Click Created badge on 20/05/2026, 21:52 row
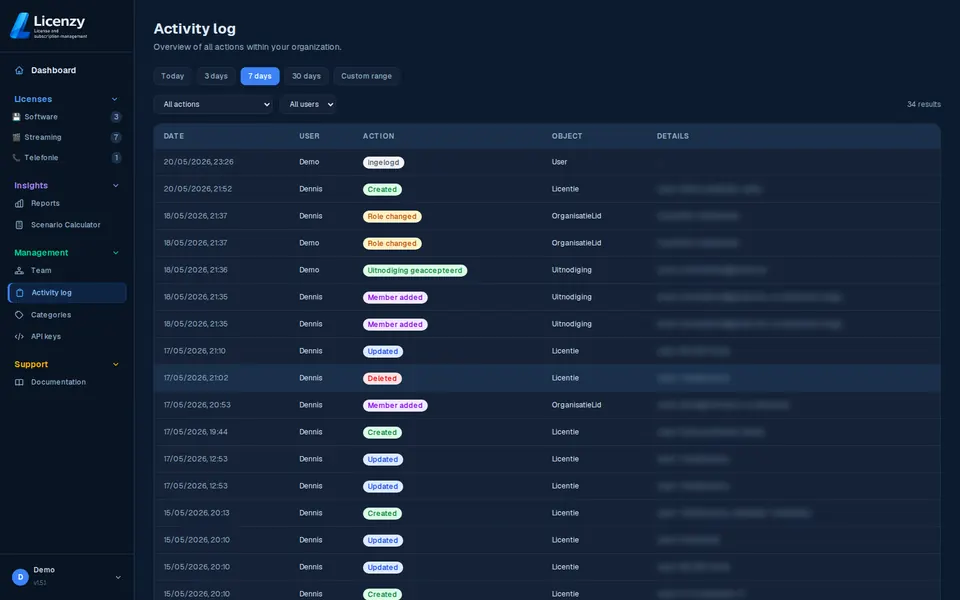The width and height of the screenshot is (960, 600). click(x=382, y=190)
